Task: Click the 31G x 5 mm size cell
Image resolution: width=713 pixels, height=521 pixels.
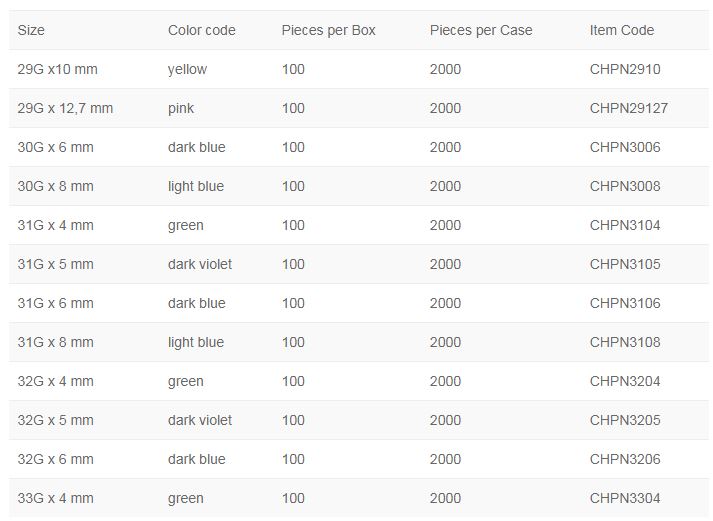Action: point(56,264)
